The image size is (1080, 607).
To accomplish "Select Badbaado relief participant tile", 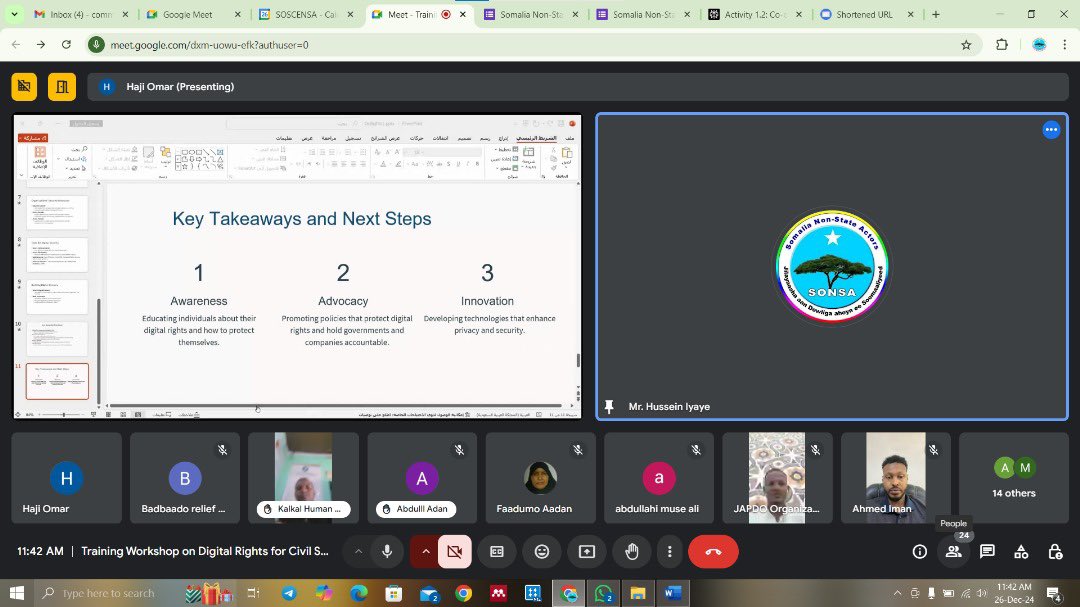I will pos(185,478).
